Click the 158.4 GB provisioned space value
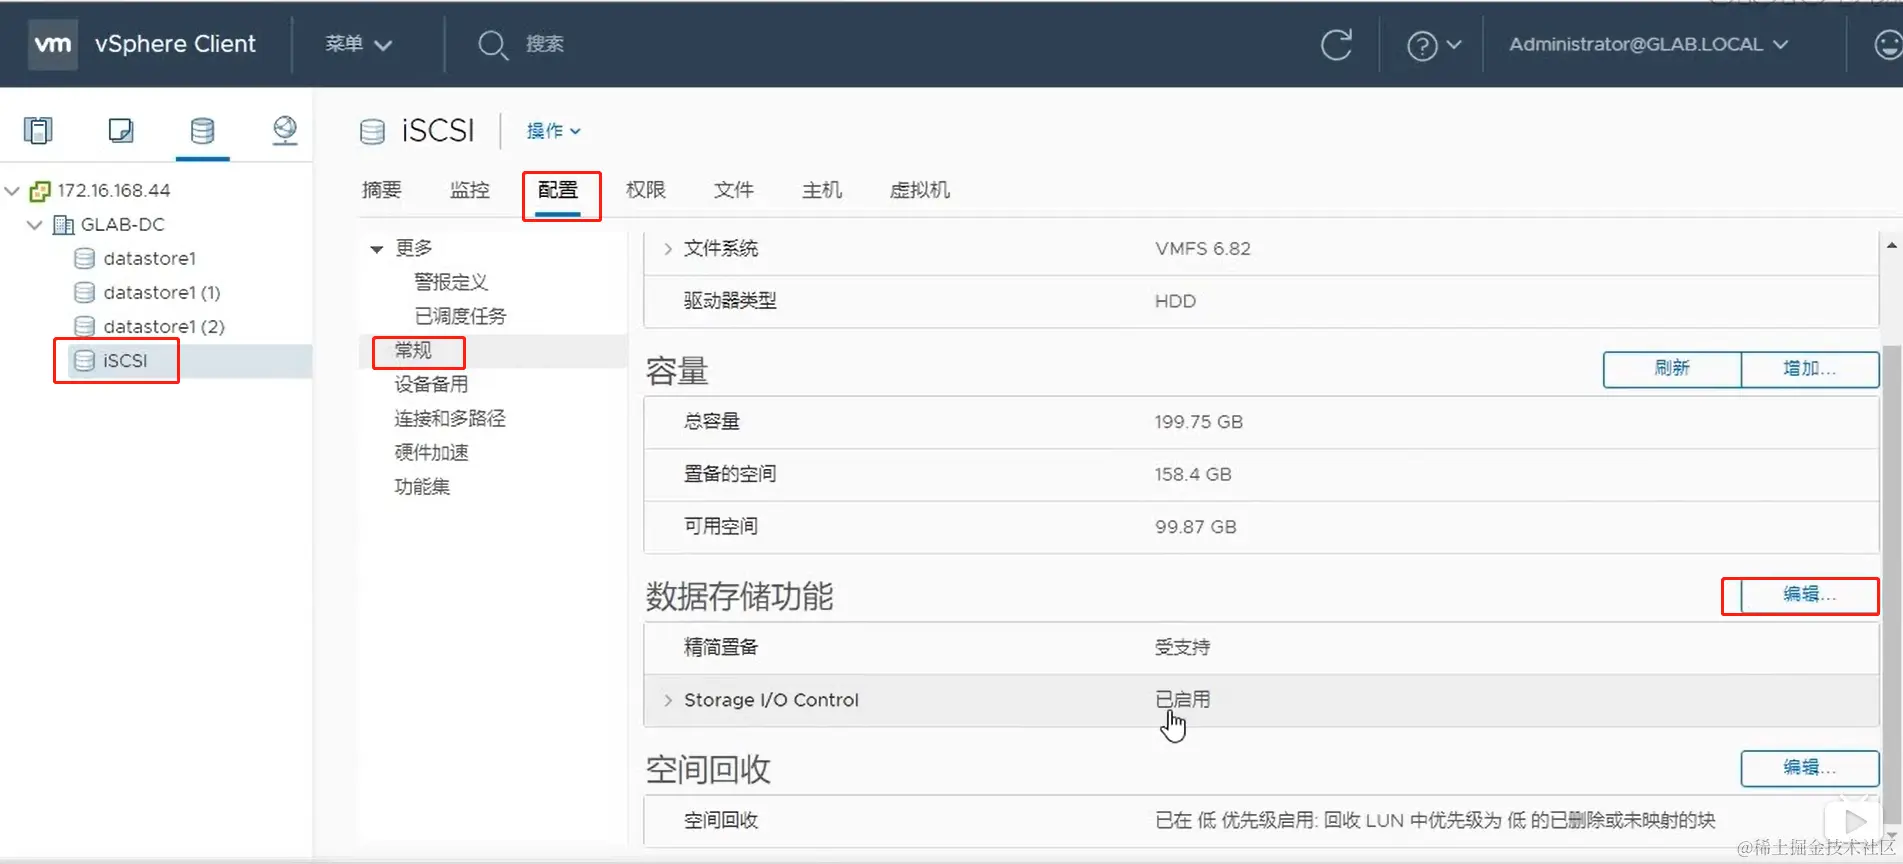Viewport: 1903px width, 864px height. (x=1193, y=474)
